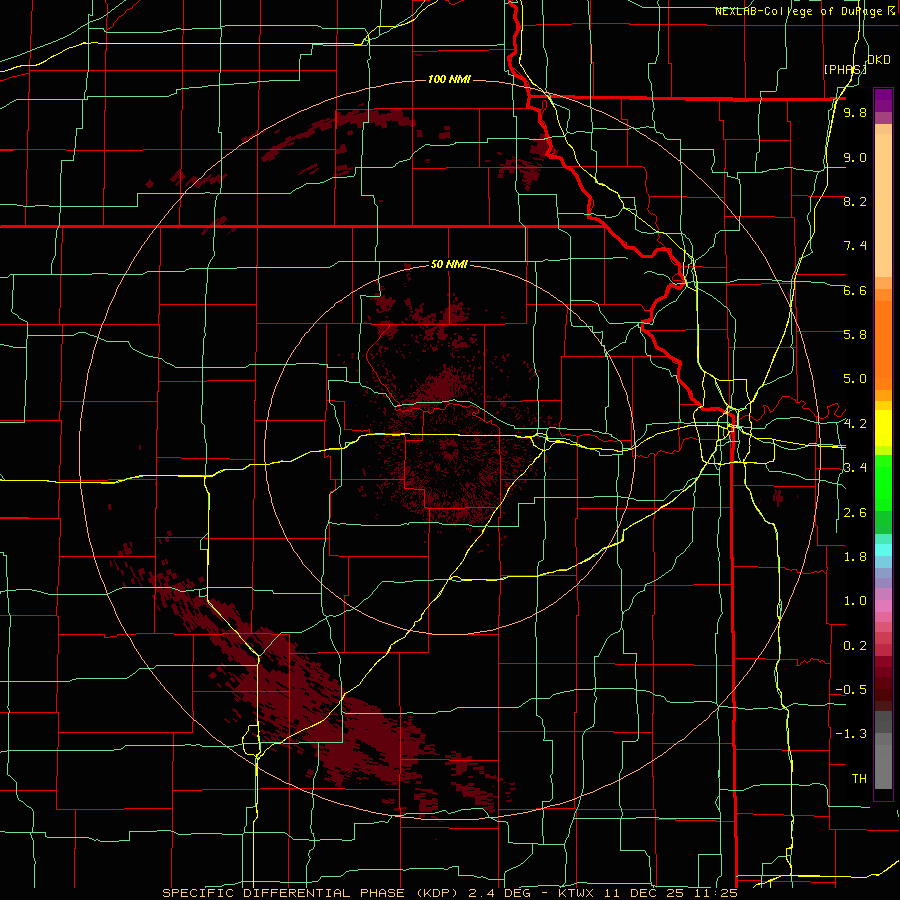900x900 pixels.
Task: Click the 9.0 value on the color scale
Action: coord(855,157)
